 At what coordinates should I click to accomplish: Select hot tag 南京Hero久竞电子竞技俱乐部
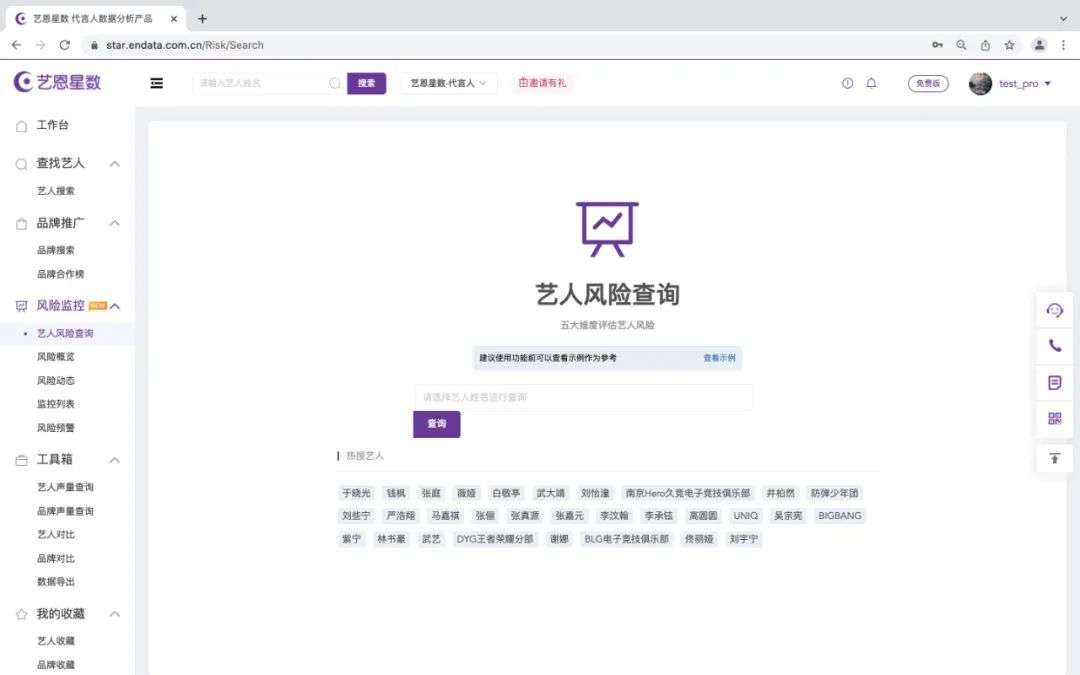coord(687,493)
